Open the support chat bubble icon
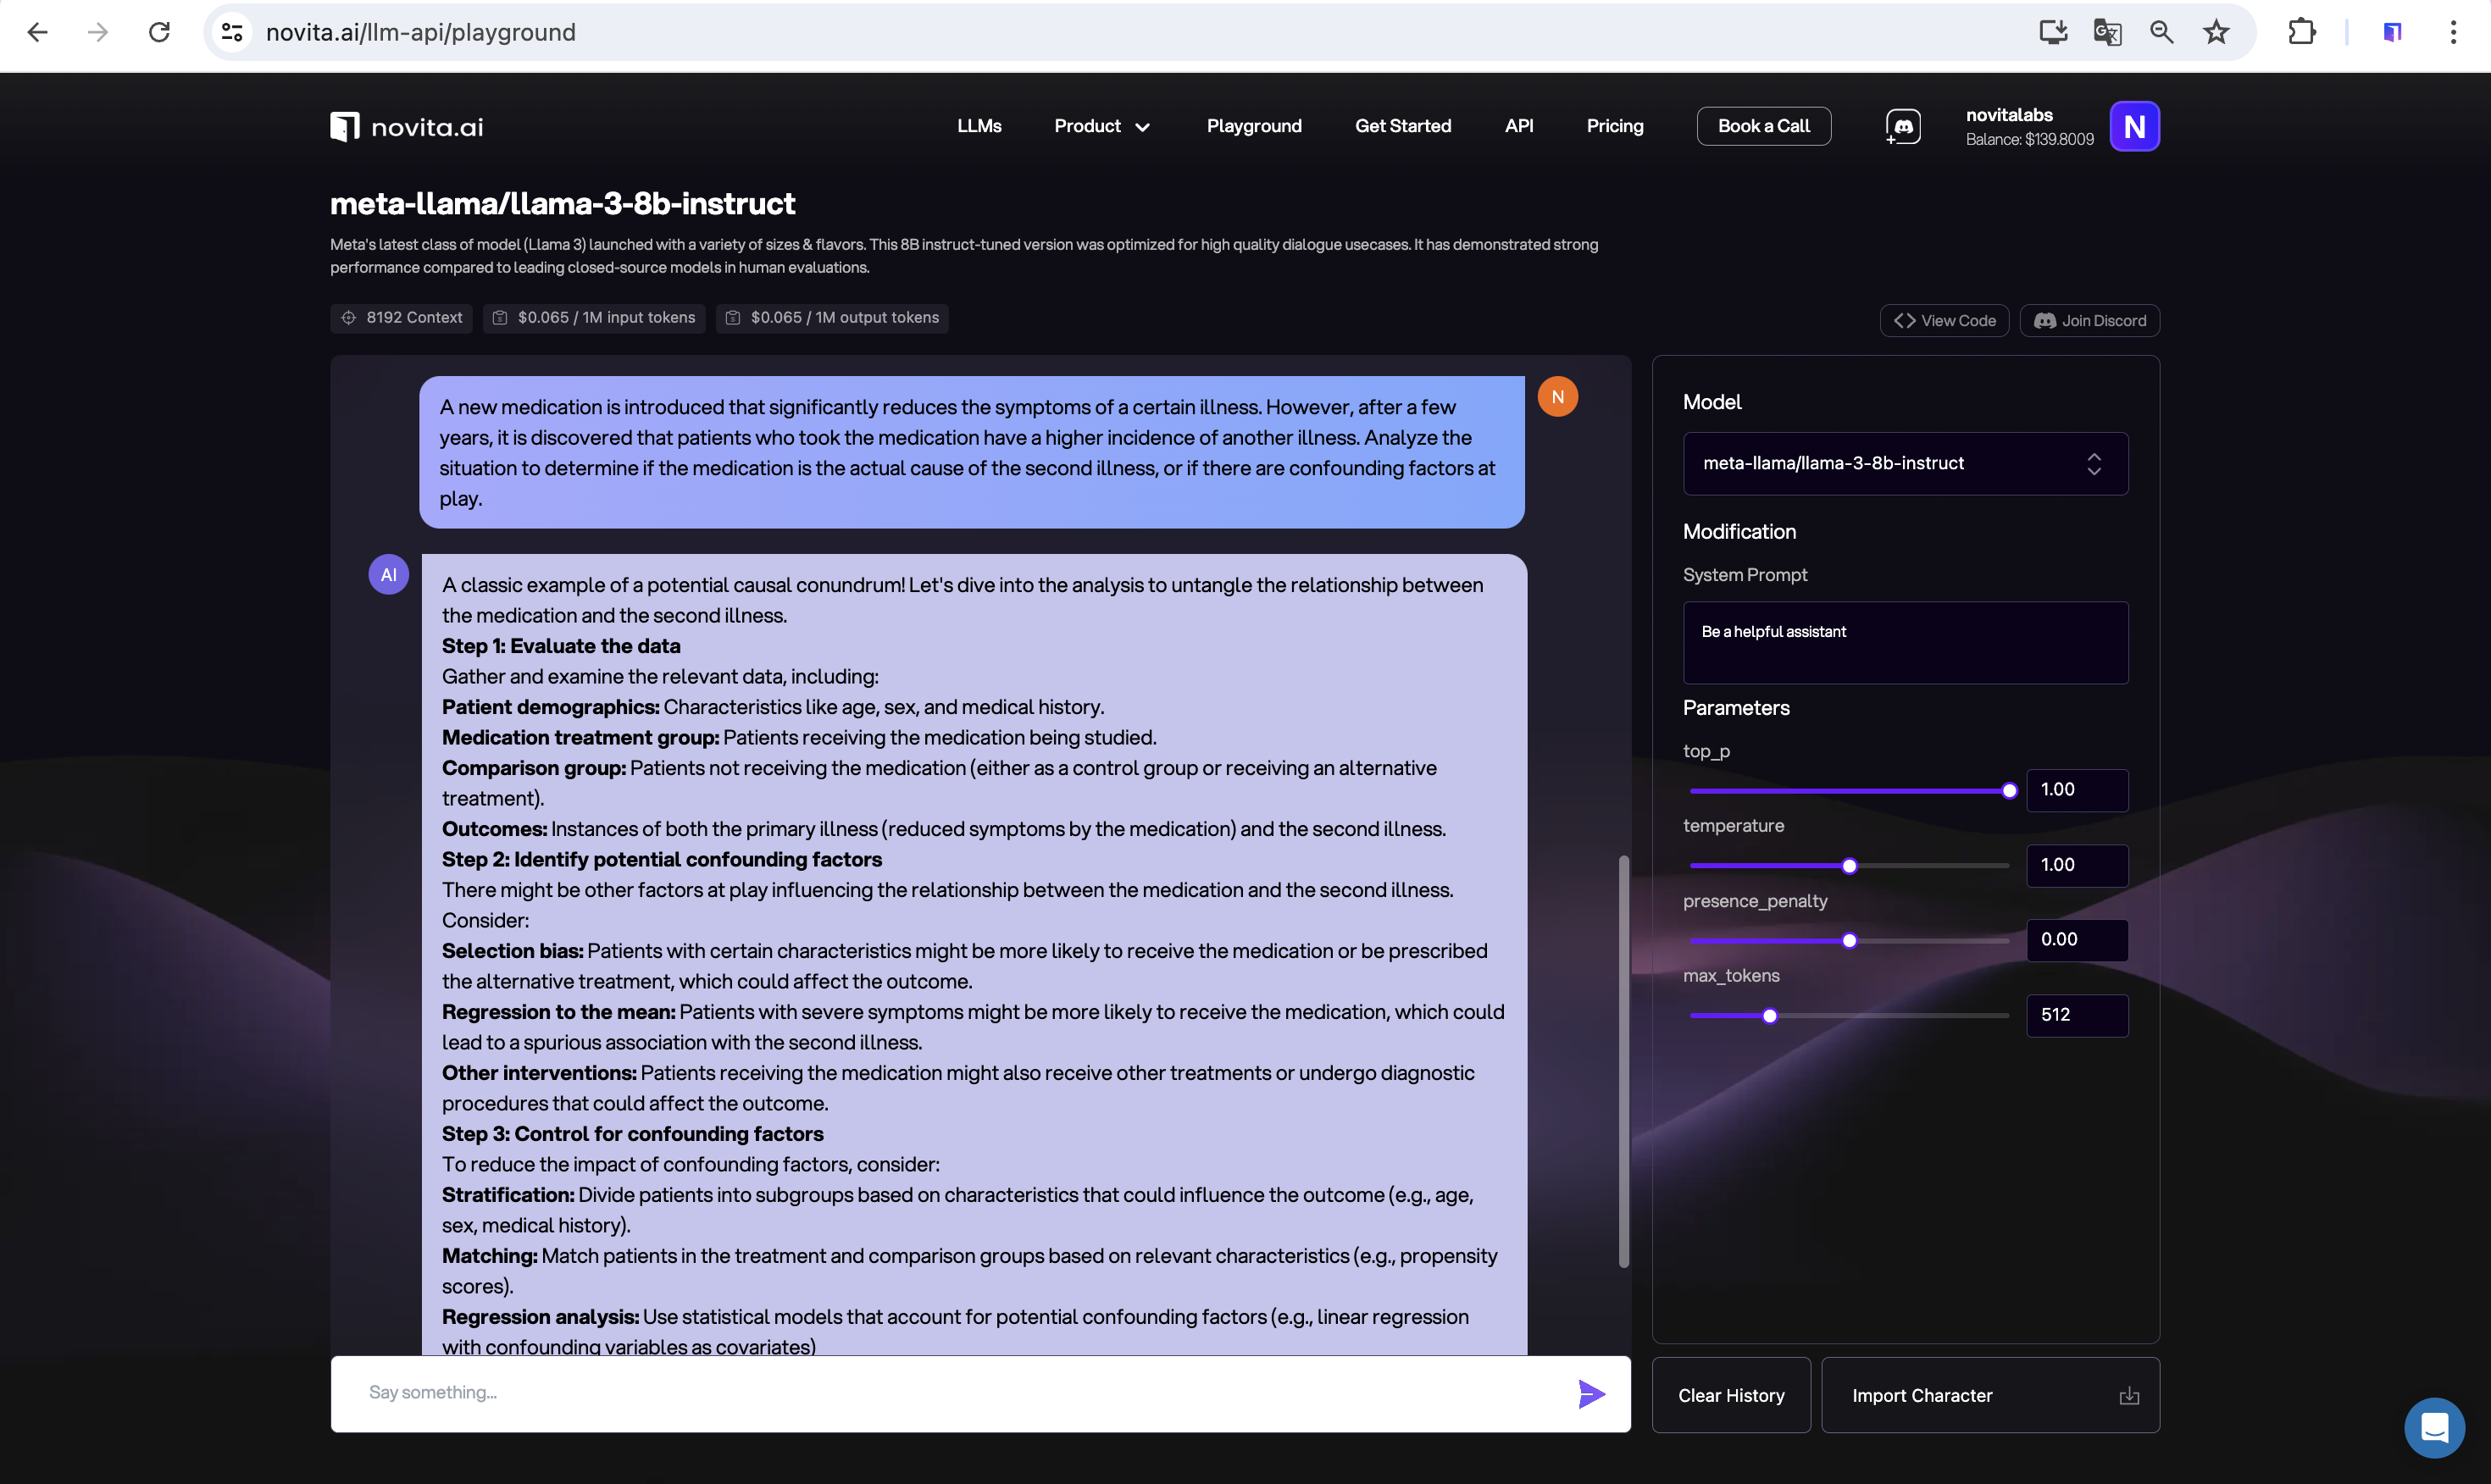 tap(2433, 1426)
